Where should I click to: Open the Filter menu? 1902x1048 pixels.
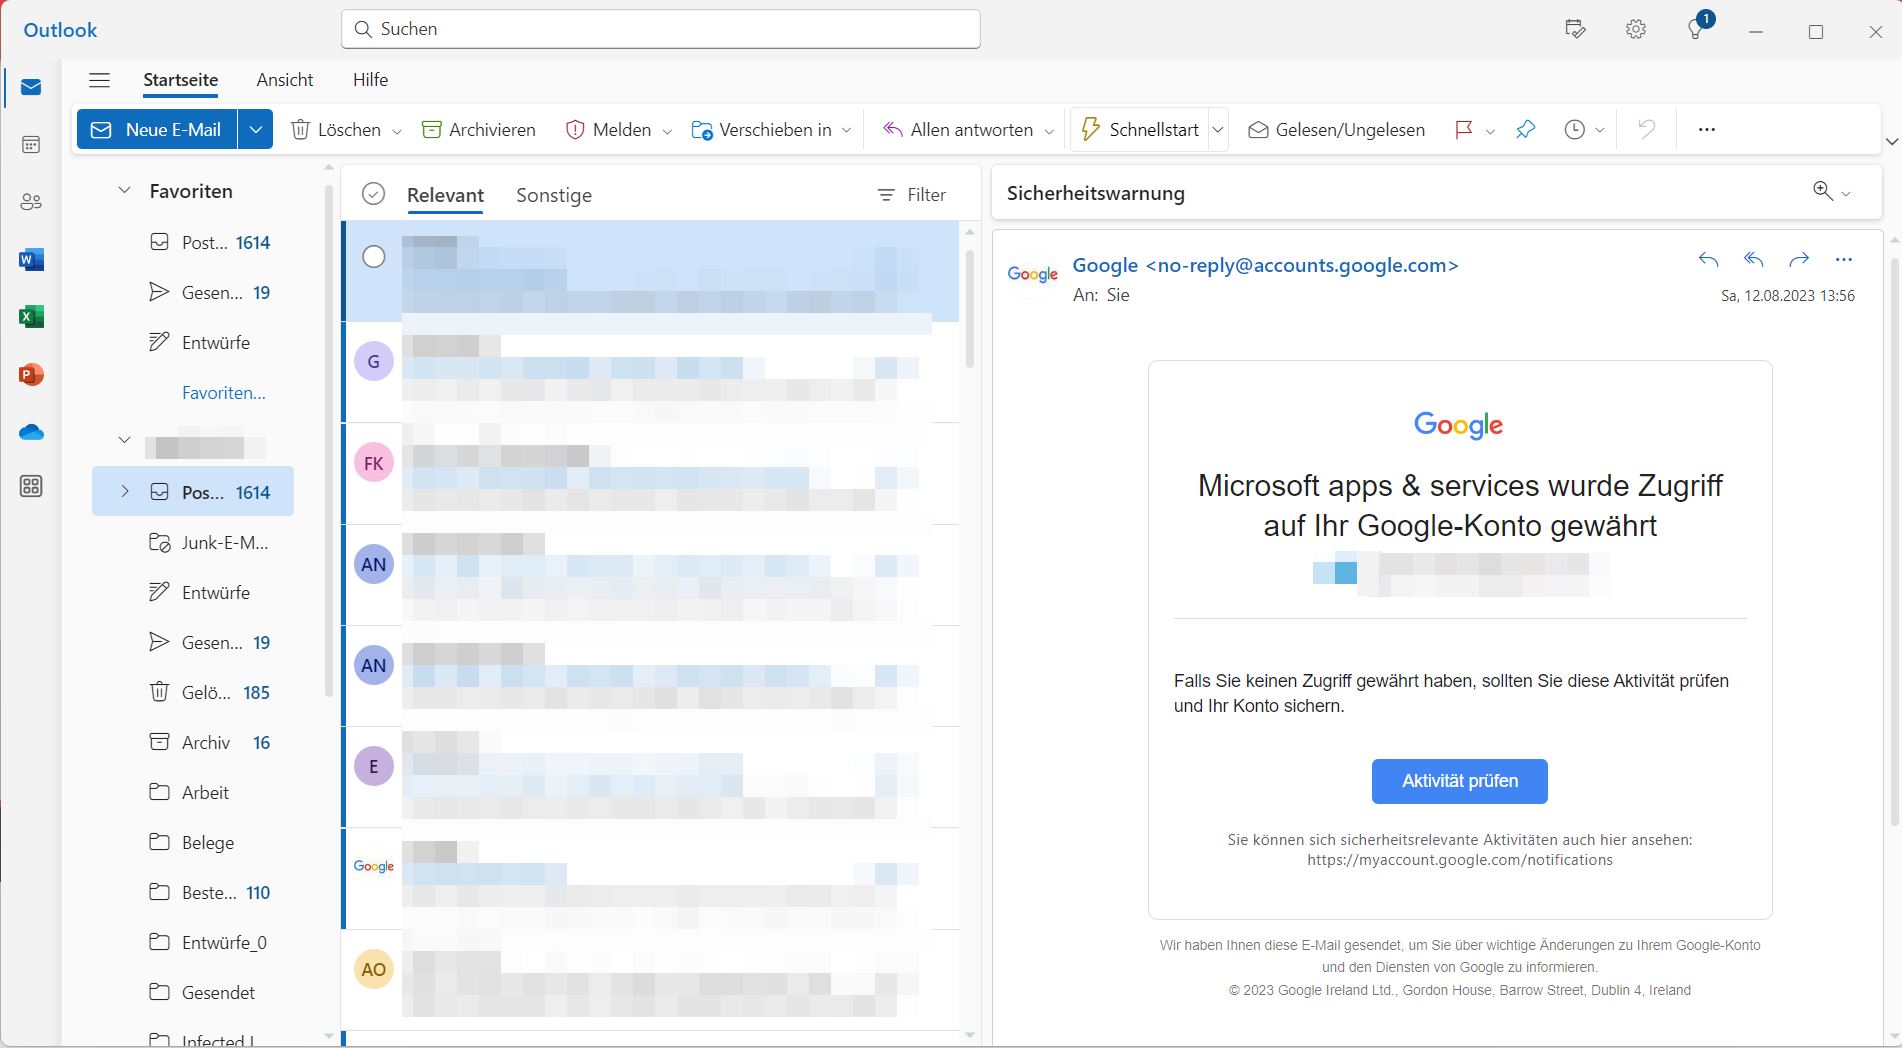pos(911,195)
